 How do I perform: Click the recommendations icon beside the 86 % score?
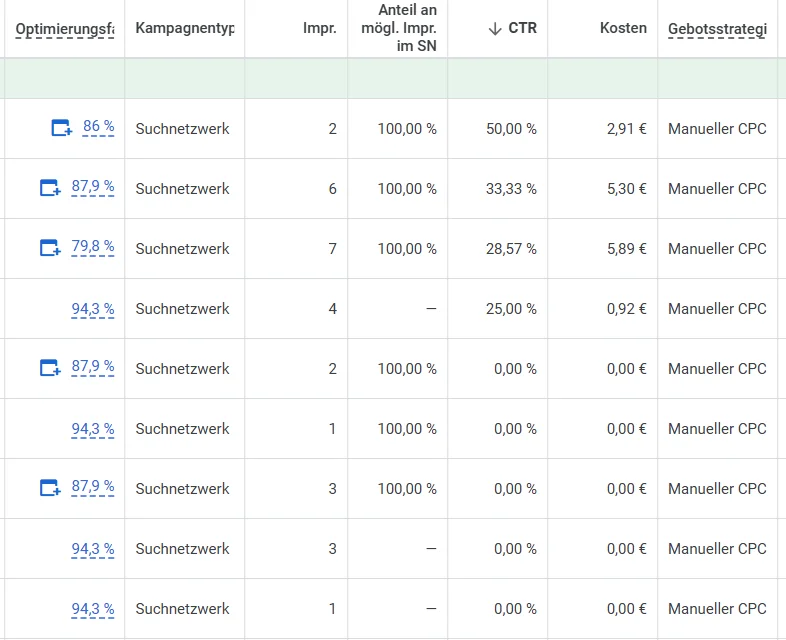(61, 128)
